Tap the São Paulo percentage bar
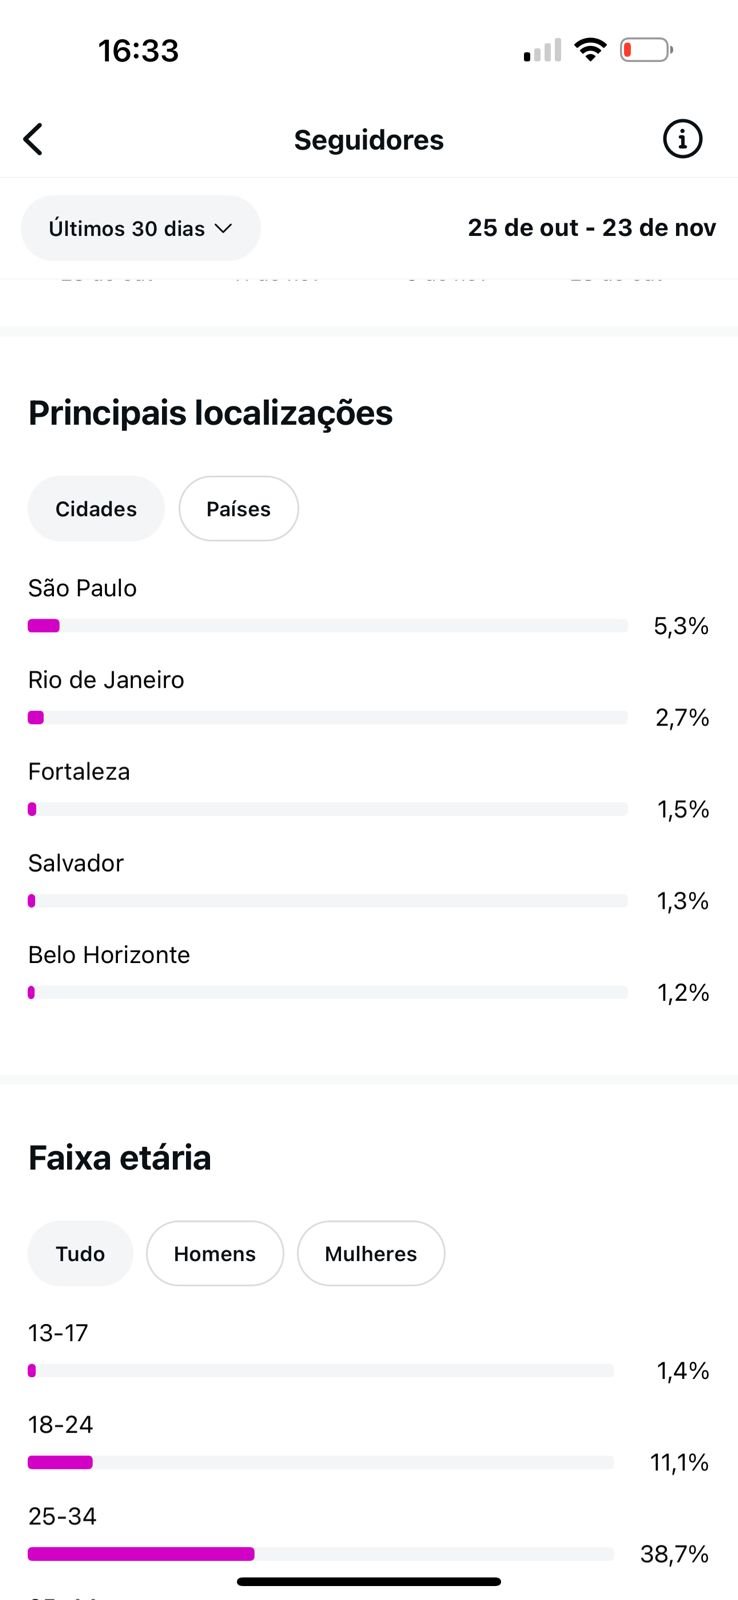738x1600 pixels. coord(327,626)
